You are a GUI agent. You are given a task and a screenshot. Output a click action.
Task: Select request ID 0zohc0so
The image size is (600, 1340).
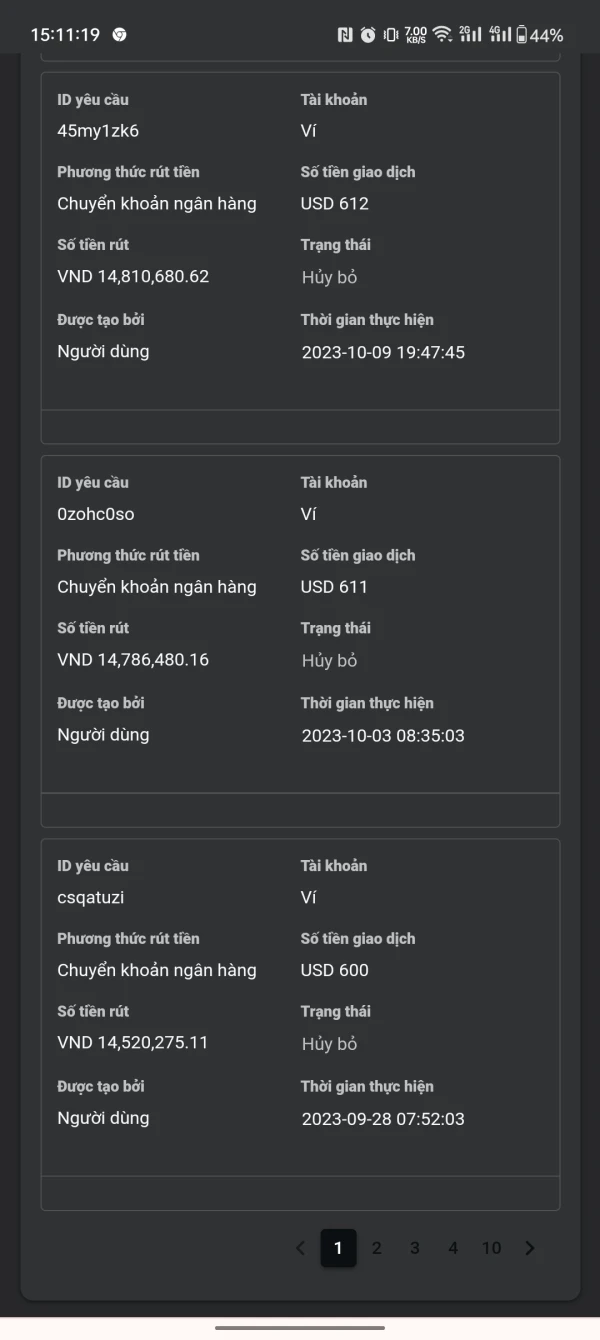(96, 514)
